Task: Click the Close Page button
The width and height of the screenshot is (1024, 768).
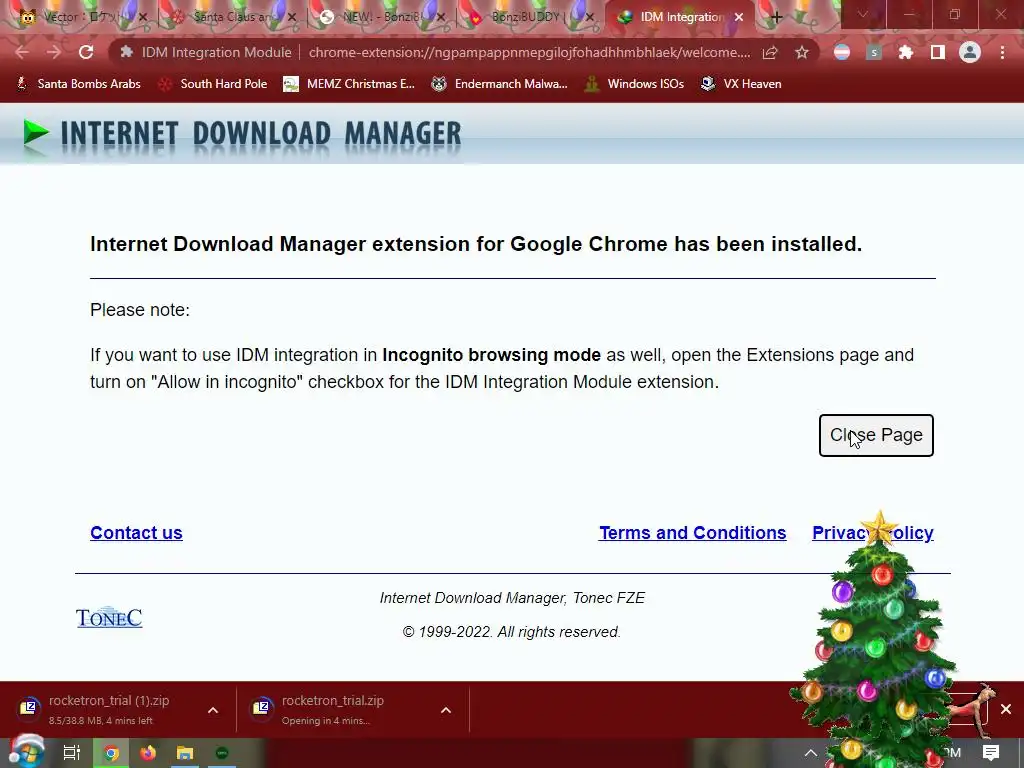Action: tap(876, 435)
